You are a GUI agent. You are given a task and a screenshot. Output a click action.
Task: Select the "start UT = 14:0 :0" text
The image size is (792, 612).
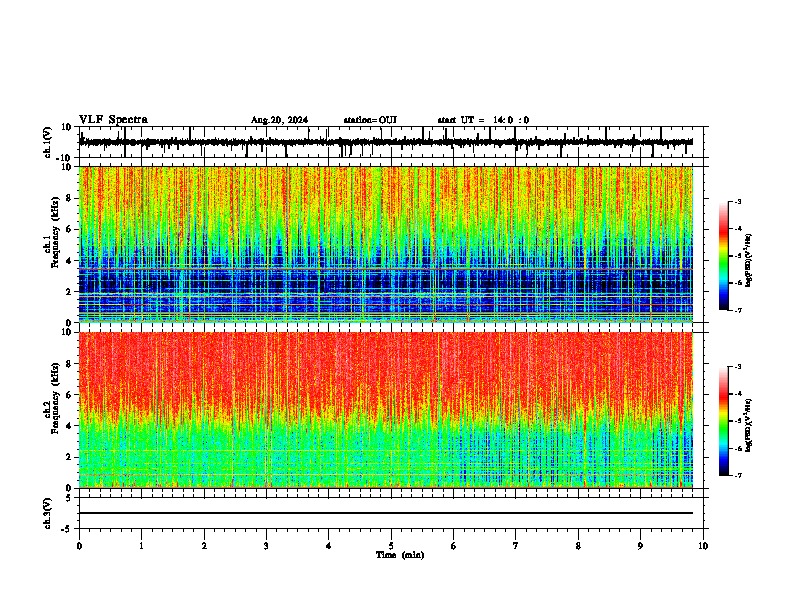[x=483, y=120]
